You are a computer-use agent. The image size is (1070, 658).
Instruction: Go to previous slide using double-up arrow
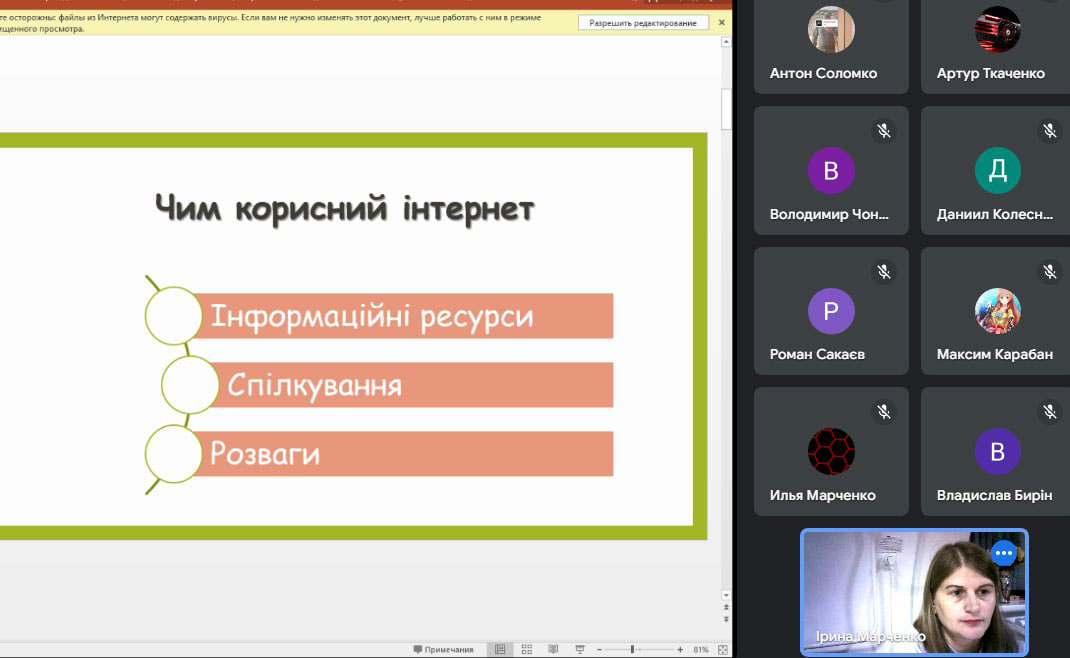(x=726, y=607)
